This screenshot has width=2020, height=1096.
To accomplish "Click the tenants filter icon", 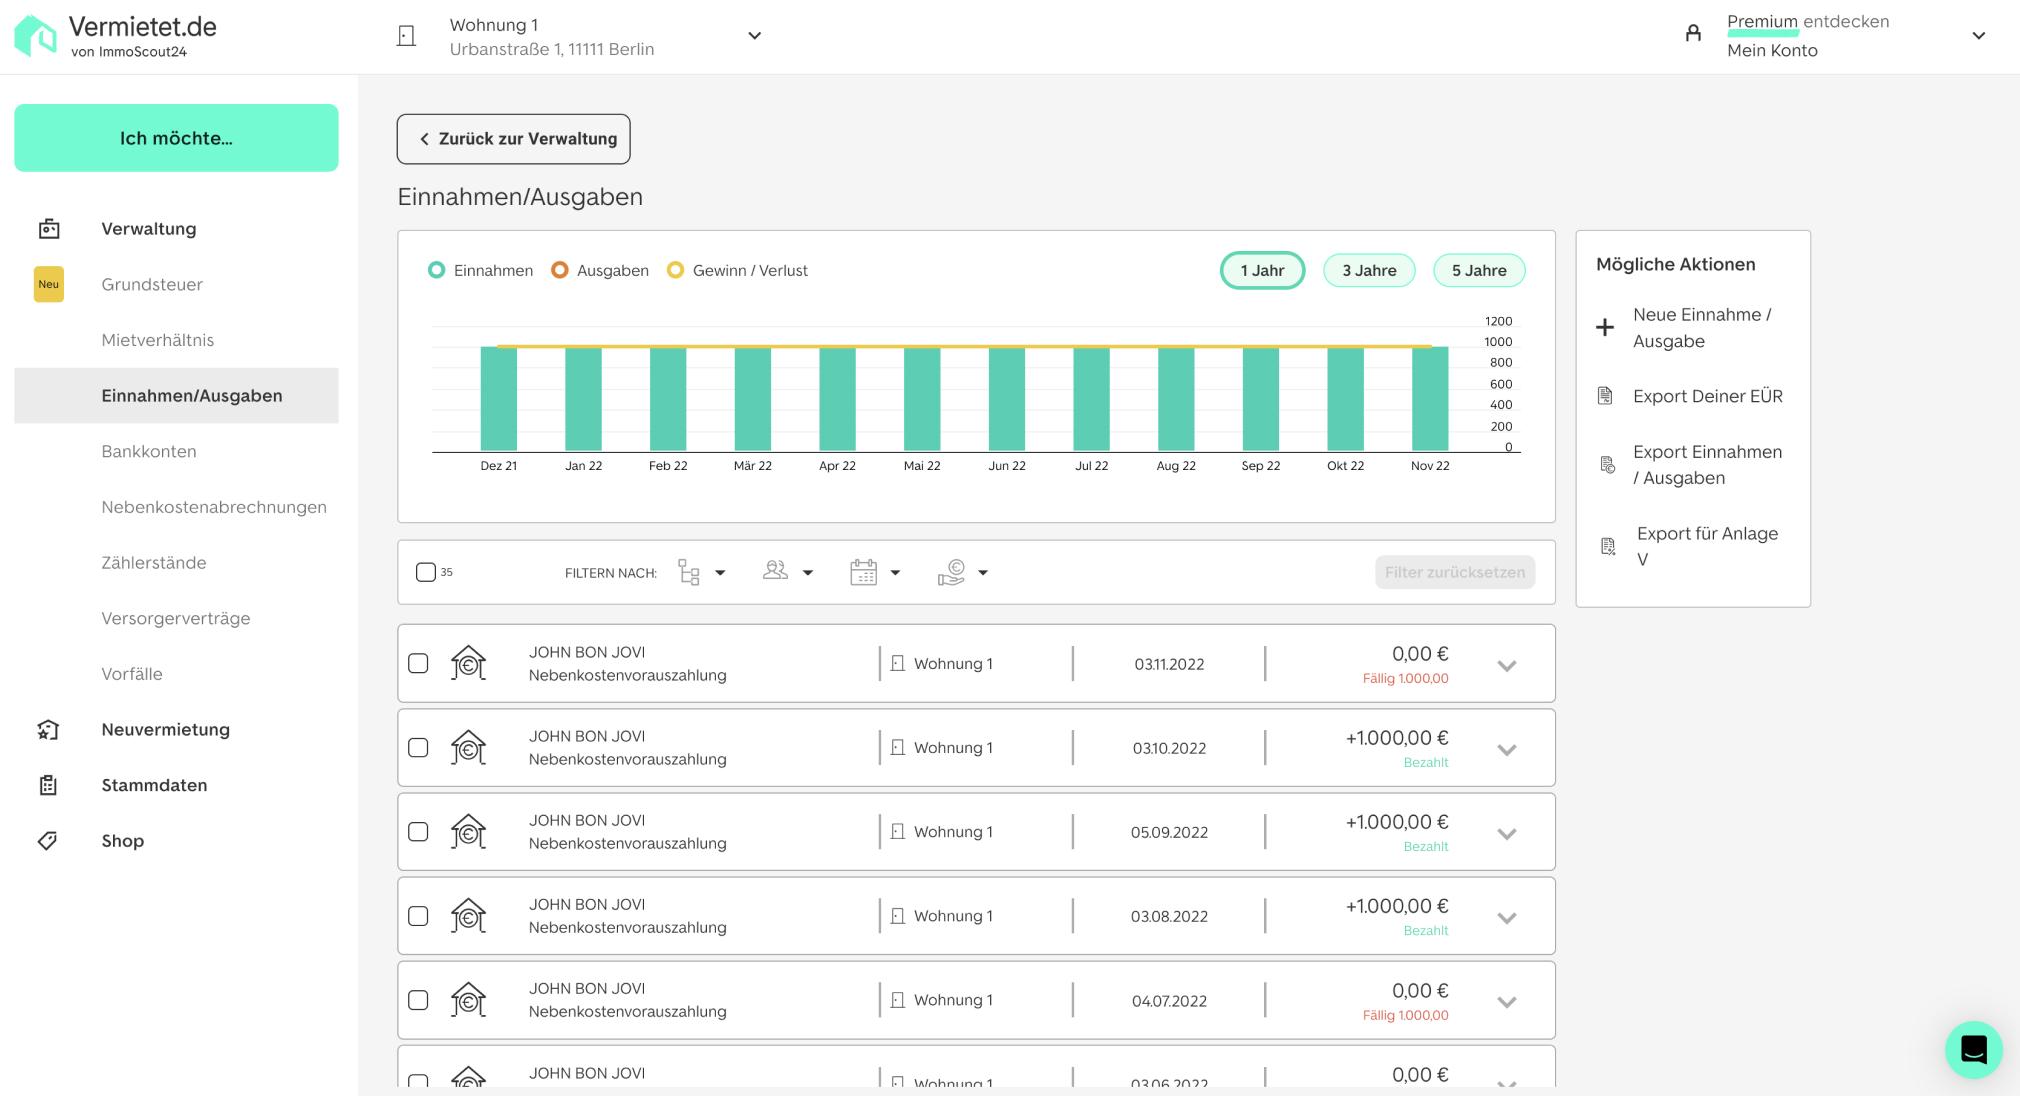I will click(x=775, y=570).
